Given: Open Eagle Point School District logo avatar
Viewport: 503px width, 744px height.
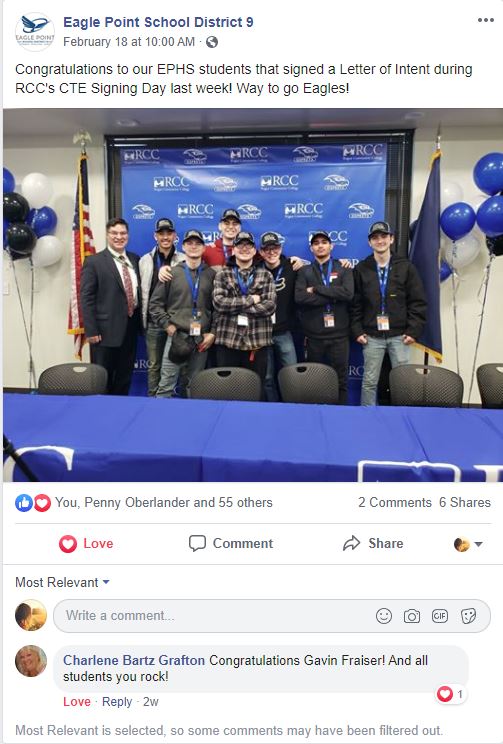Looking at the screenshot, I should [35, 32].
